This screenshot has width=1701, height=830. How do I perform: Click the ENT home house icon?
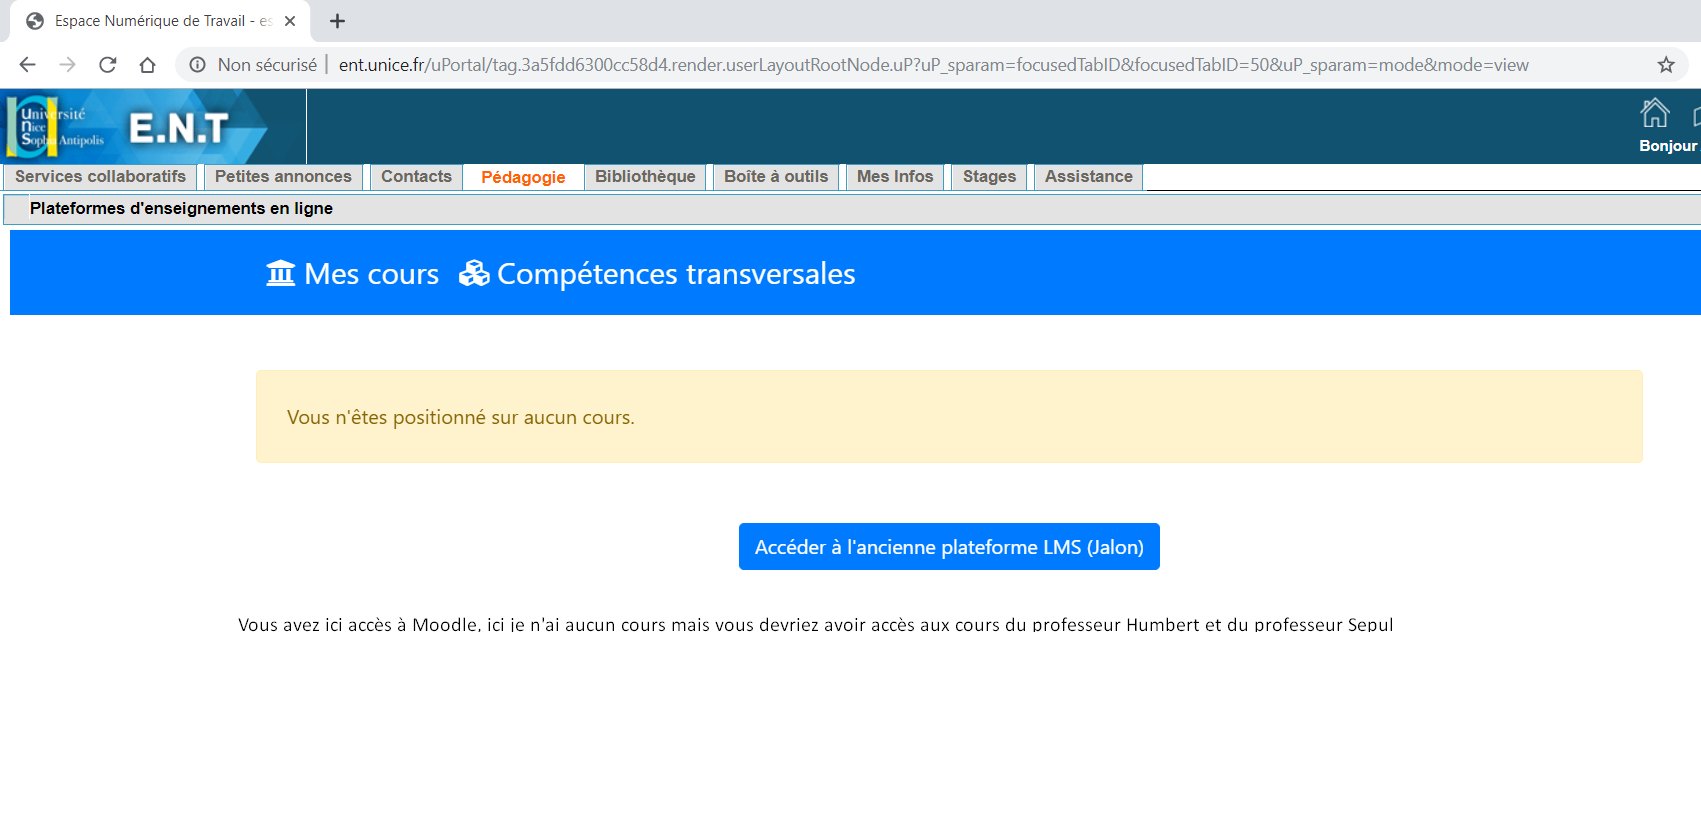1655,114
